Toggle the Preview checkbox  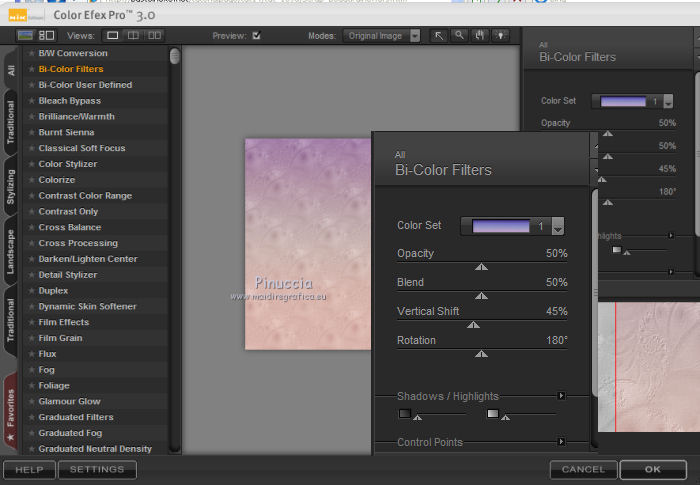click(x=257, y=35)
